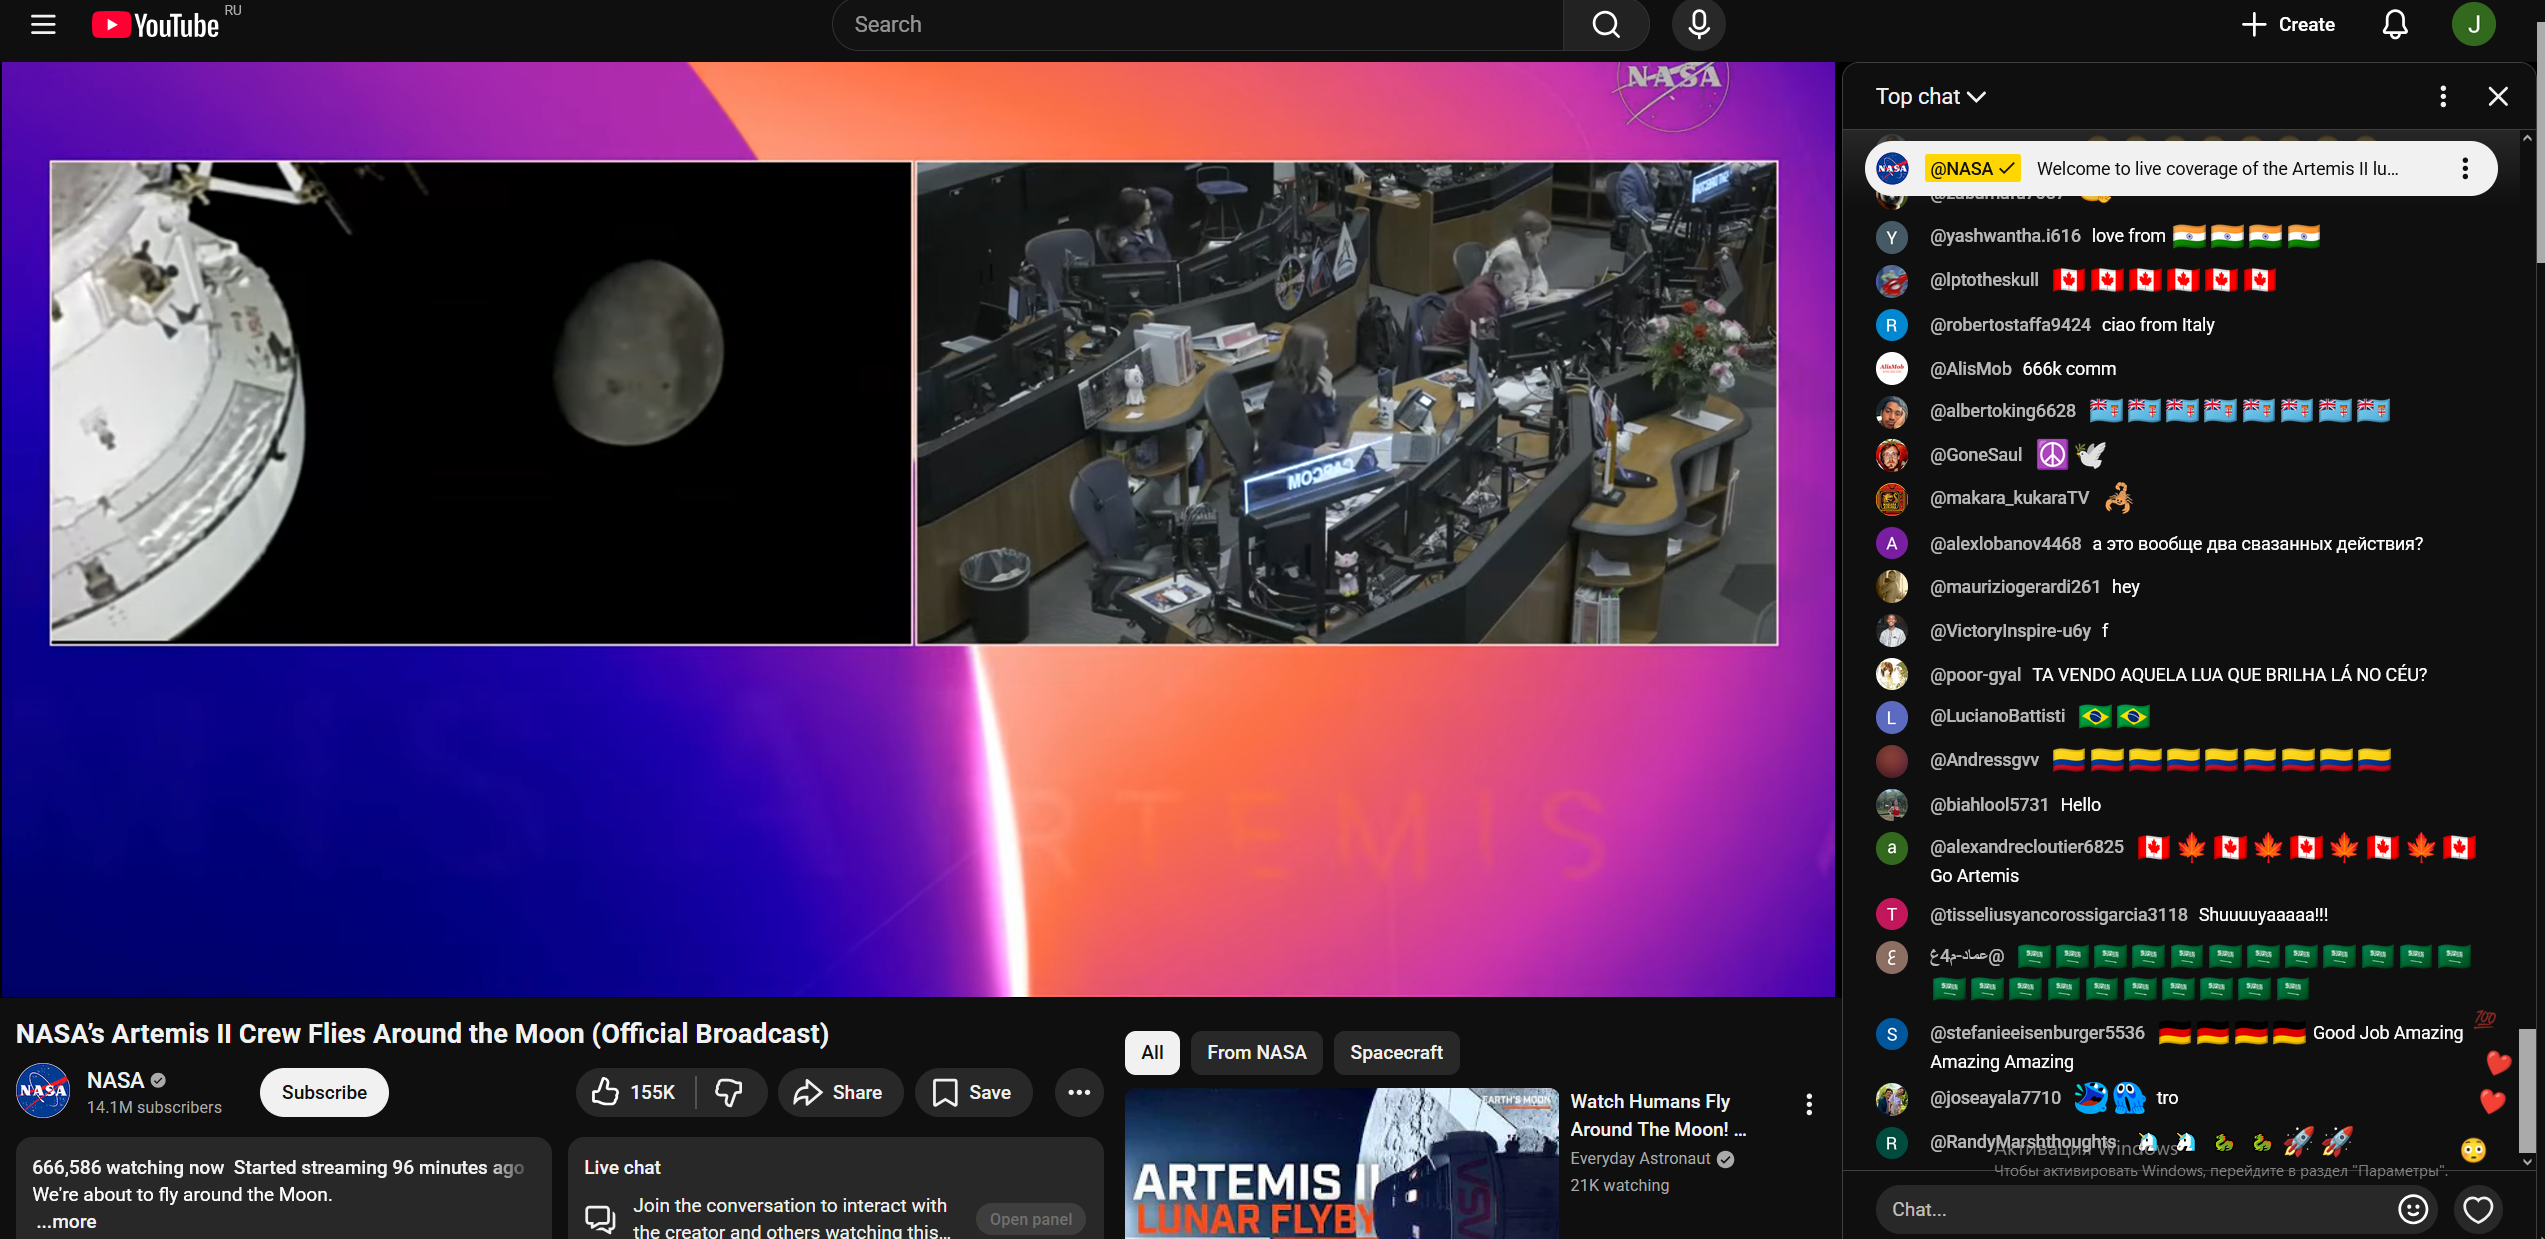Select the Spacecraft filter chip
This screenshot has width=2545, height=1239.
(x=1396, y=1052)
